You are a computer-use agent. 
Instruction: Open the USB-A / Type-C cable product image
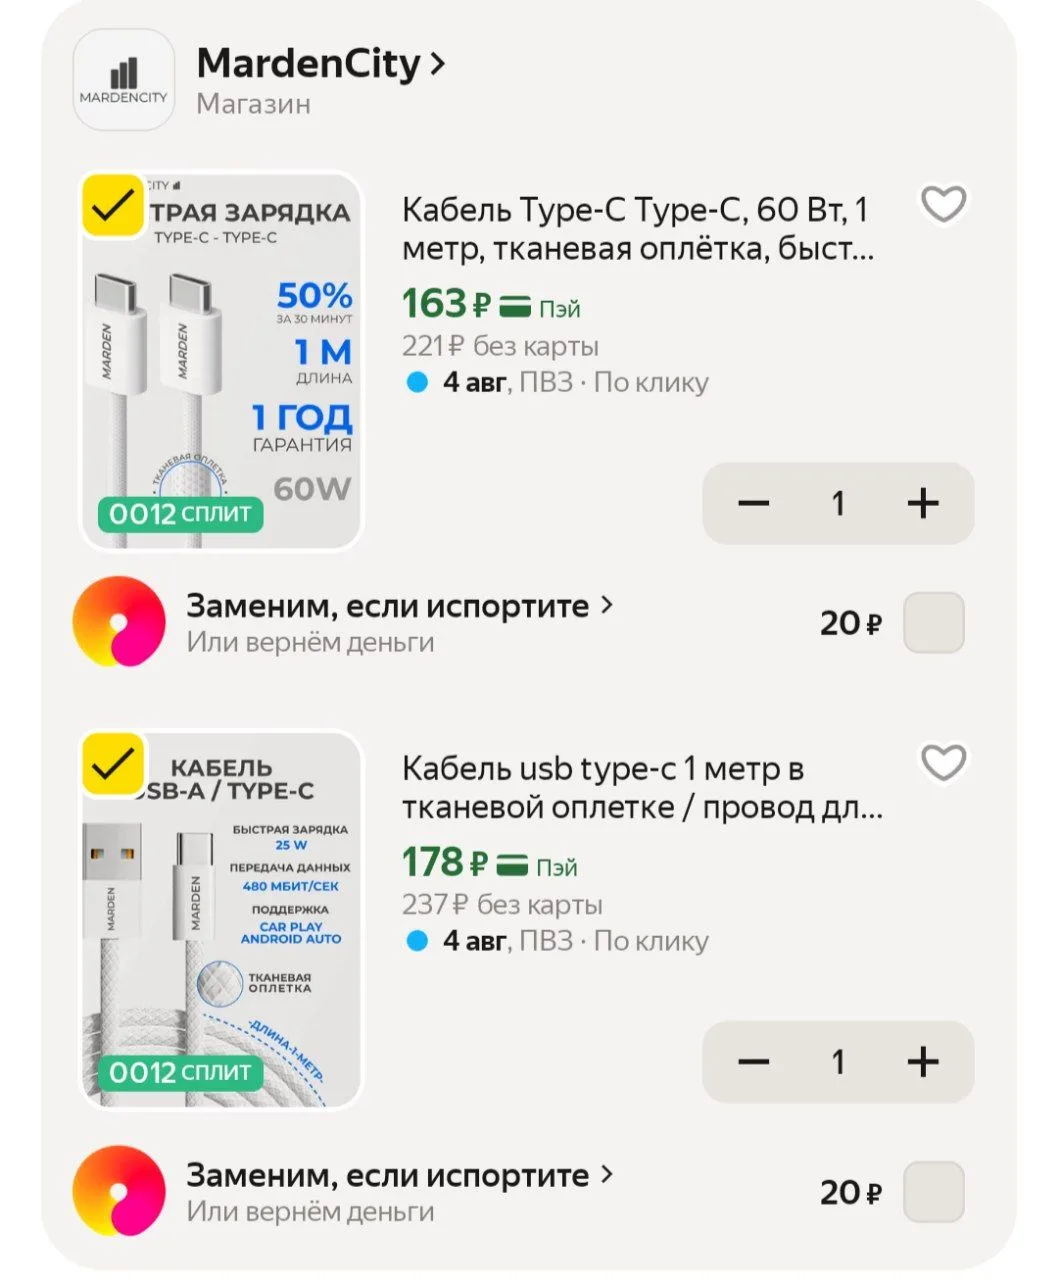221,920
